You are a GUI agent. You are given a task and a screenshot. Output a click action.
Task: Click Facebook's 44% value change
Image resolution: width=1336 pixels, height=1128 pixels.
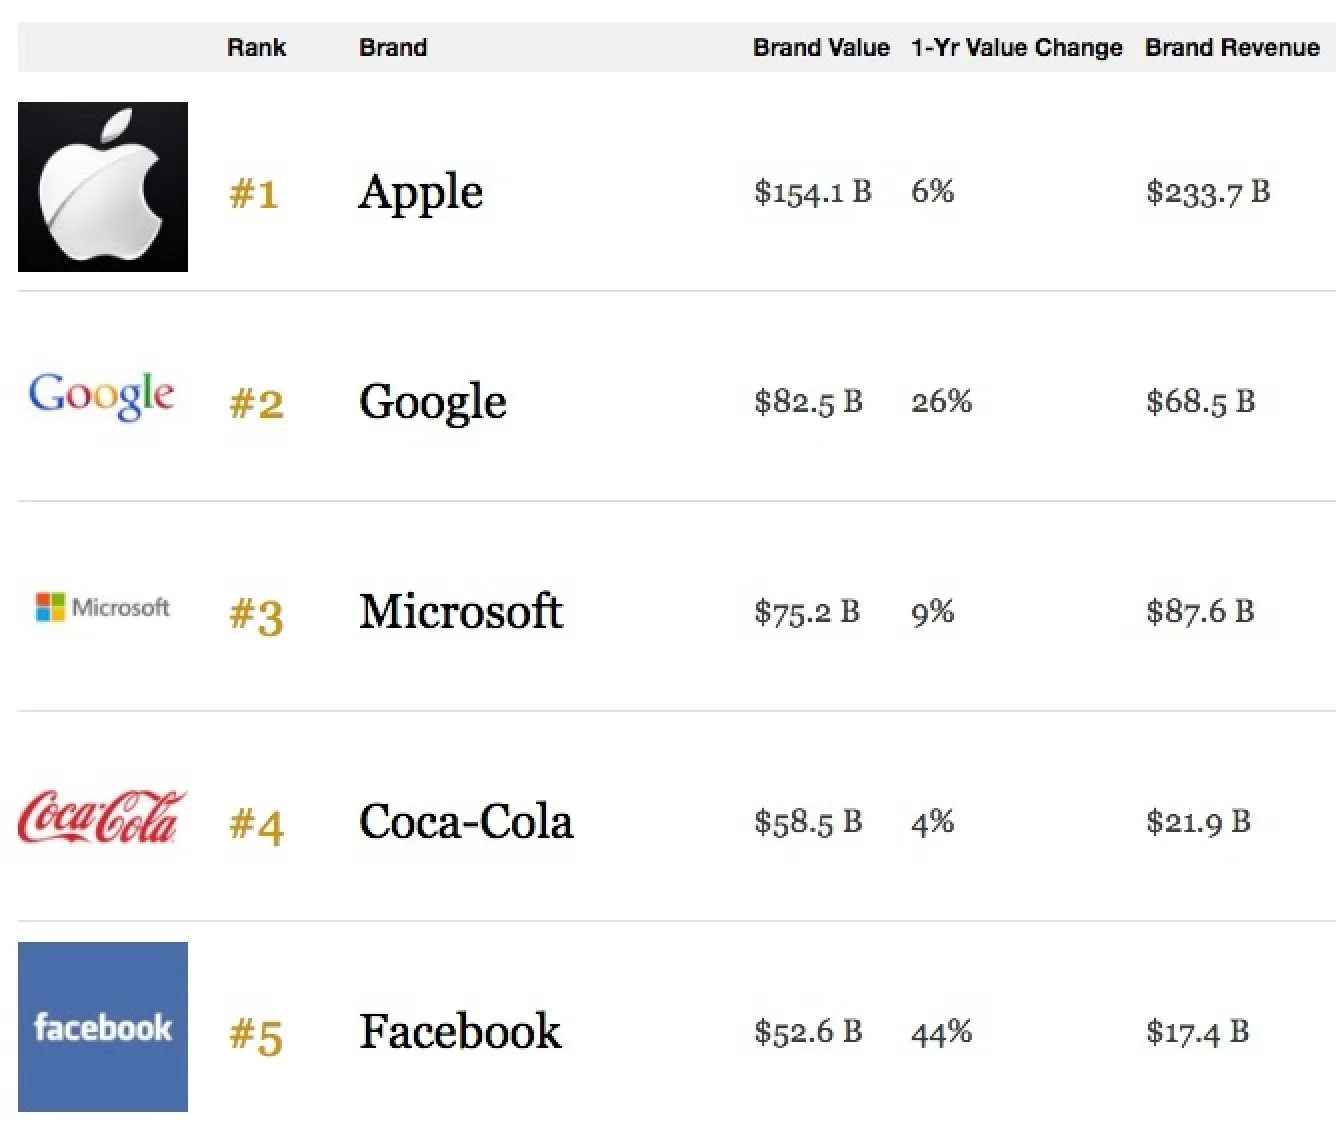tap(941, 1032)
